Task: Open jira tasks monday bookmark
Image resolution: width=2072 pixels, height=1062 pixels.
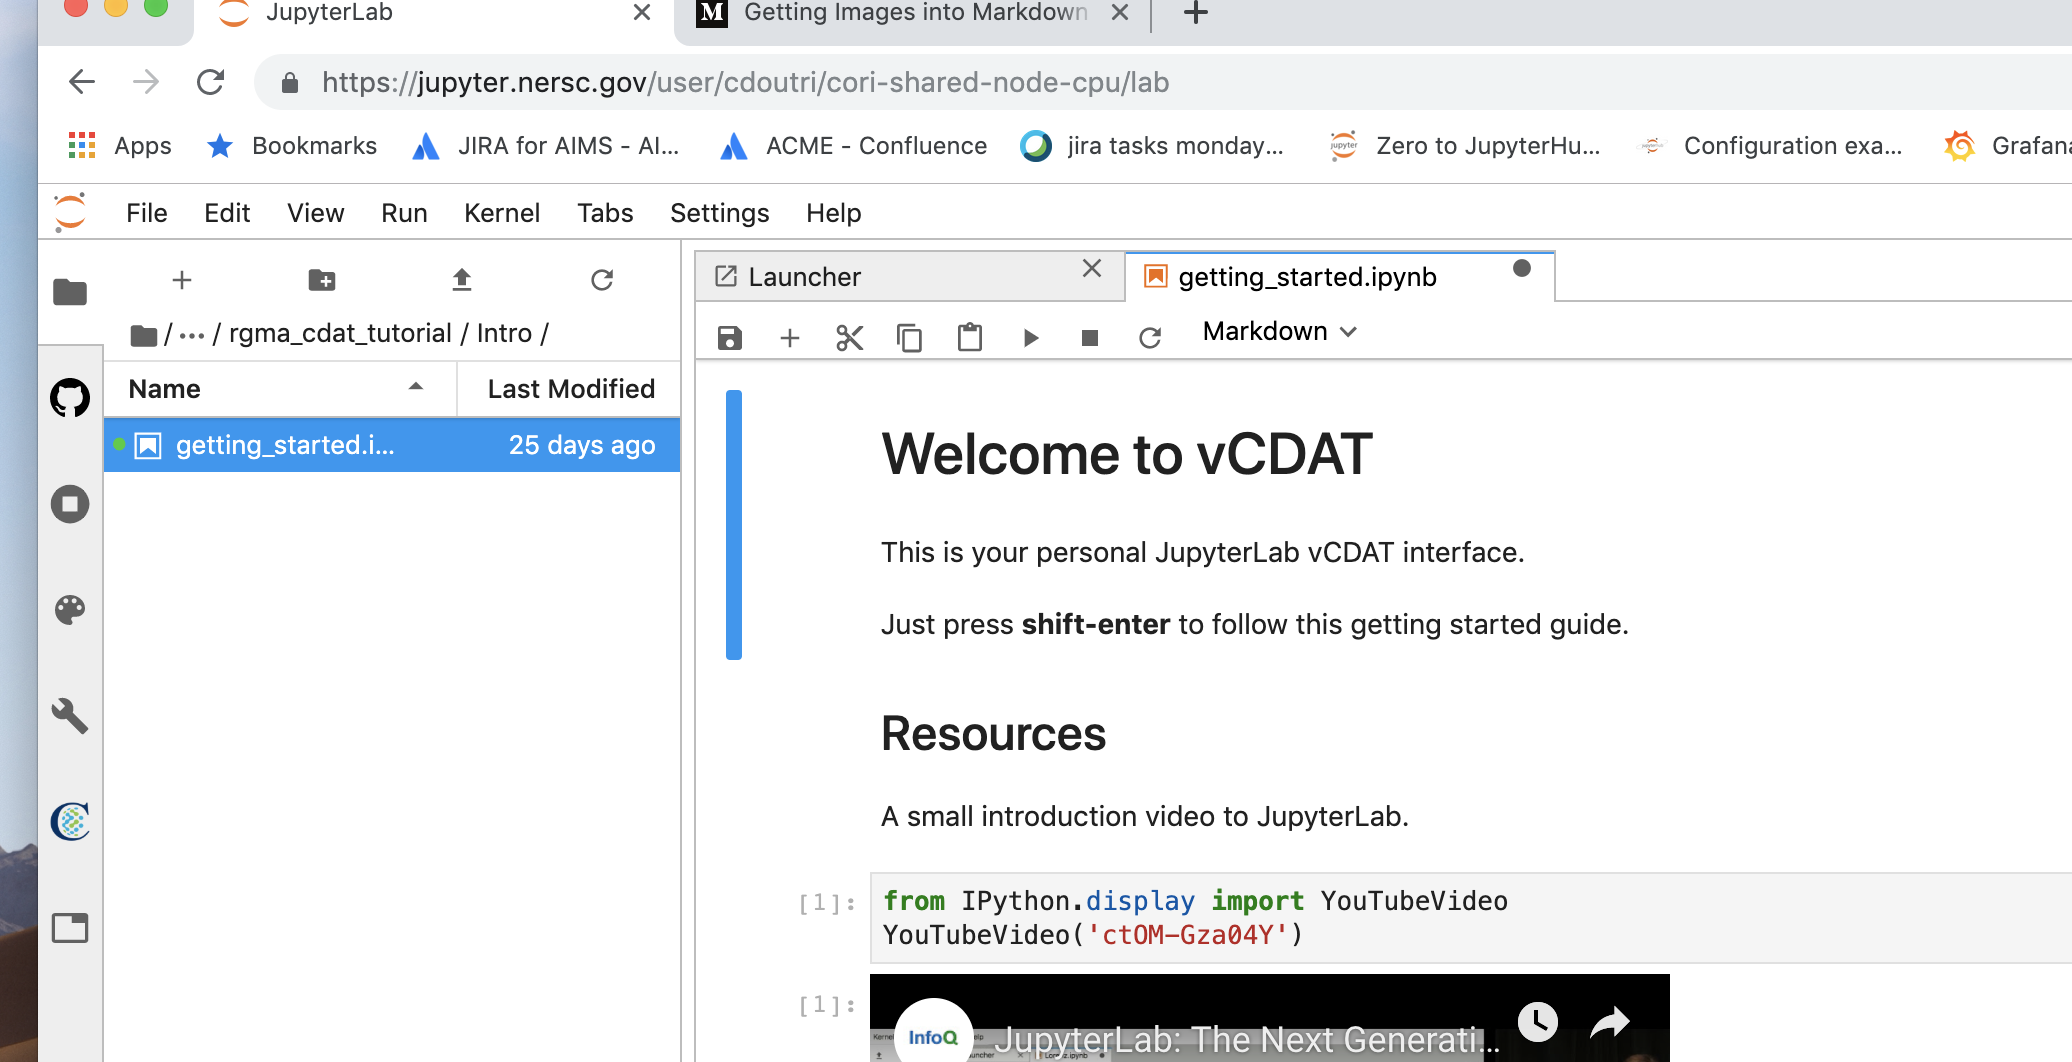Action: pos(1152,146)
